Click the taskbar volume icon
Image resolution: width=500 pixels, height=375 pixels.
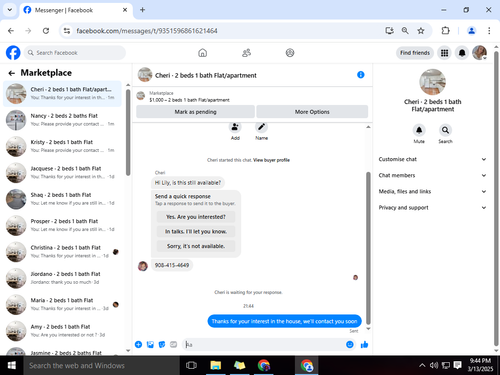[433, 365]
